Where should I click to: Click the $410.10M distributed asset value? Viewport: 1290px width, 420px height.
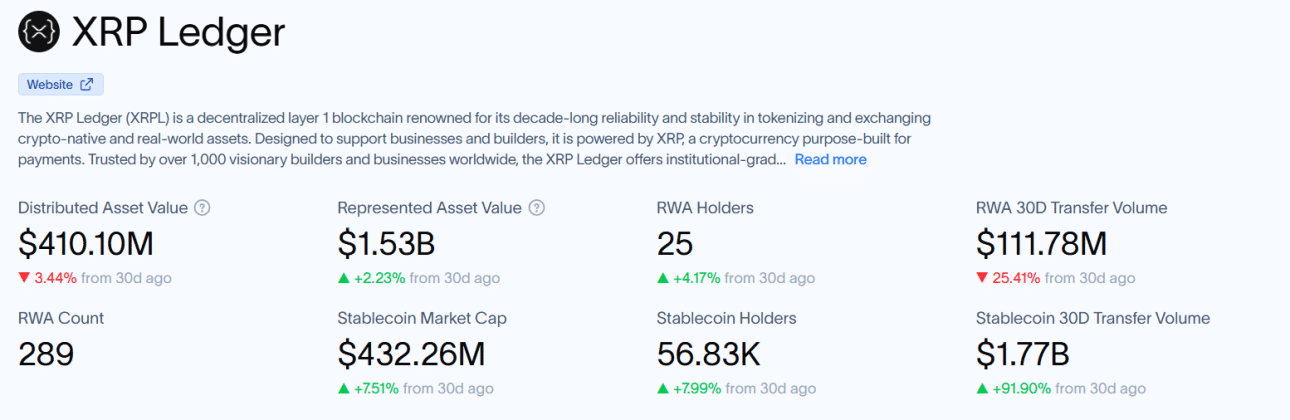pyautogui.click(x=86, y=243)
